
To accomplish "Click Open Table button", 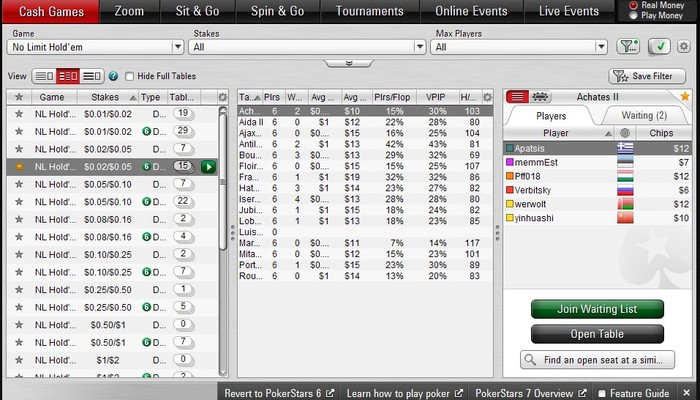I will pyautogui.click(x=597, y=334).
